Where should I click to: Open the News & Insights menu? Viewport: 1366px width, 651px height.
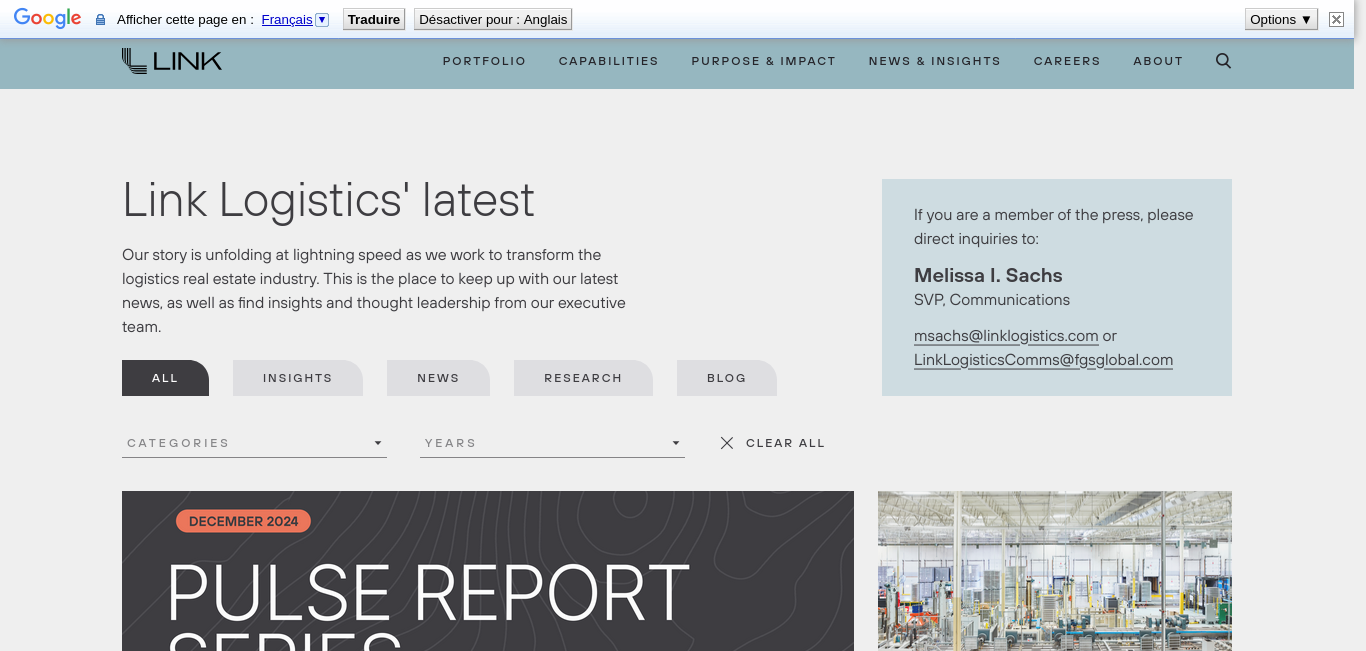click(935, 61)
